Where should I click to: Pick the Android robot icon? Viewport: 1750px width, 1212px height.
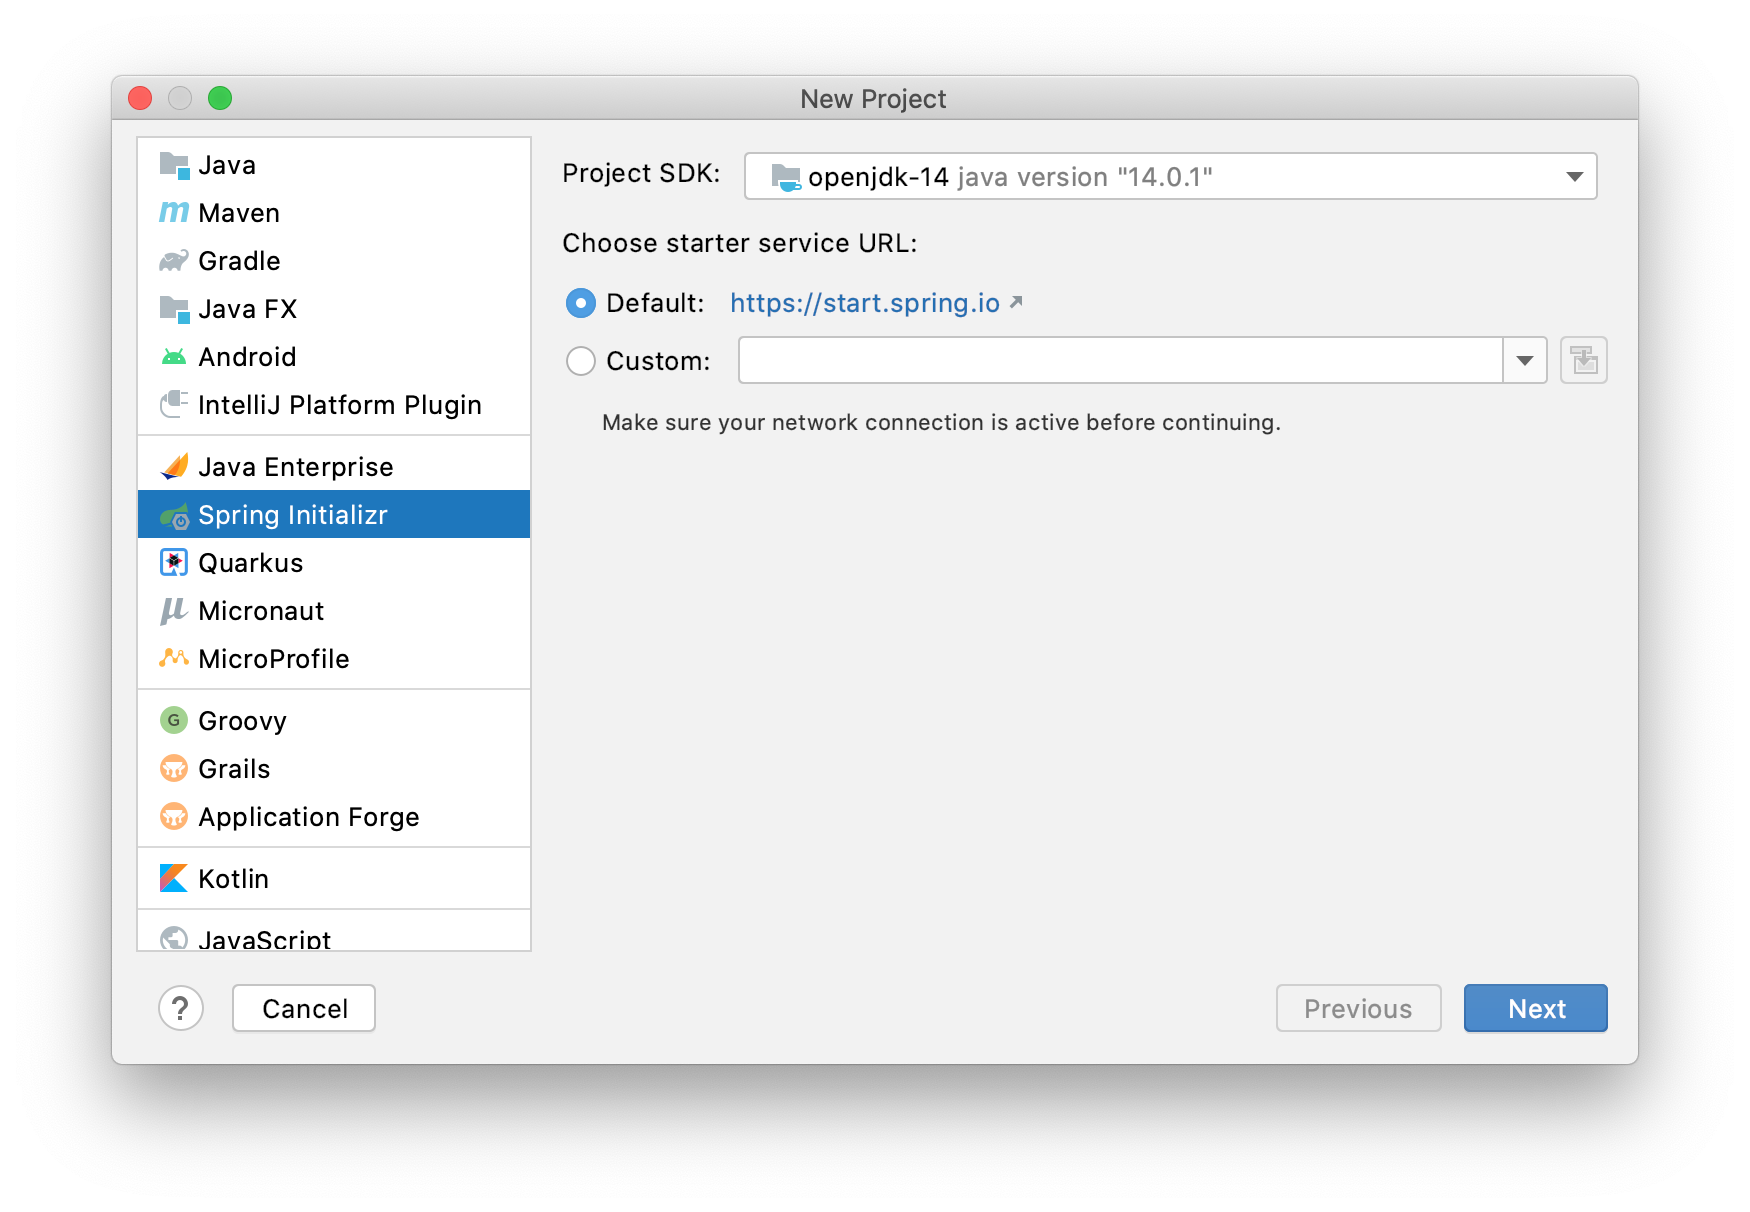(174, 356)
